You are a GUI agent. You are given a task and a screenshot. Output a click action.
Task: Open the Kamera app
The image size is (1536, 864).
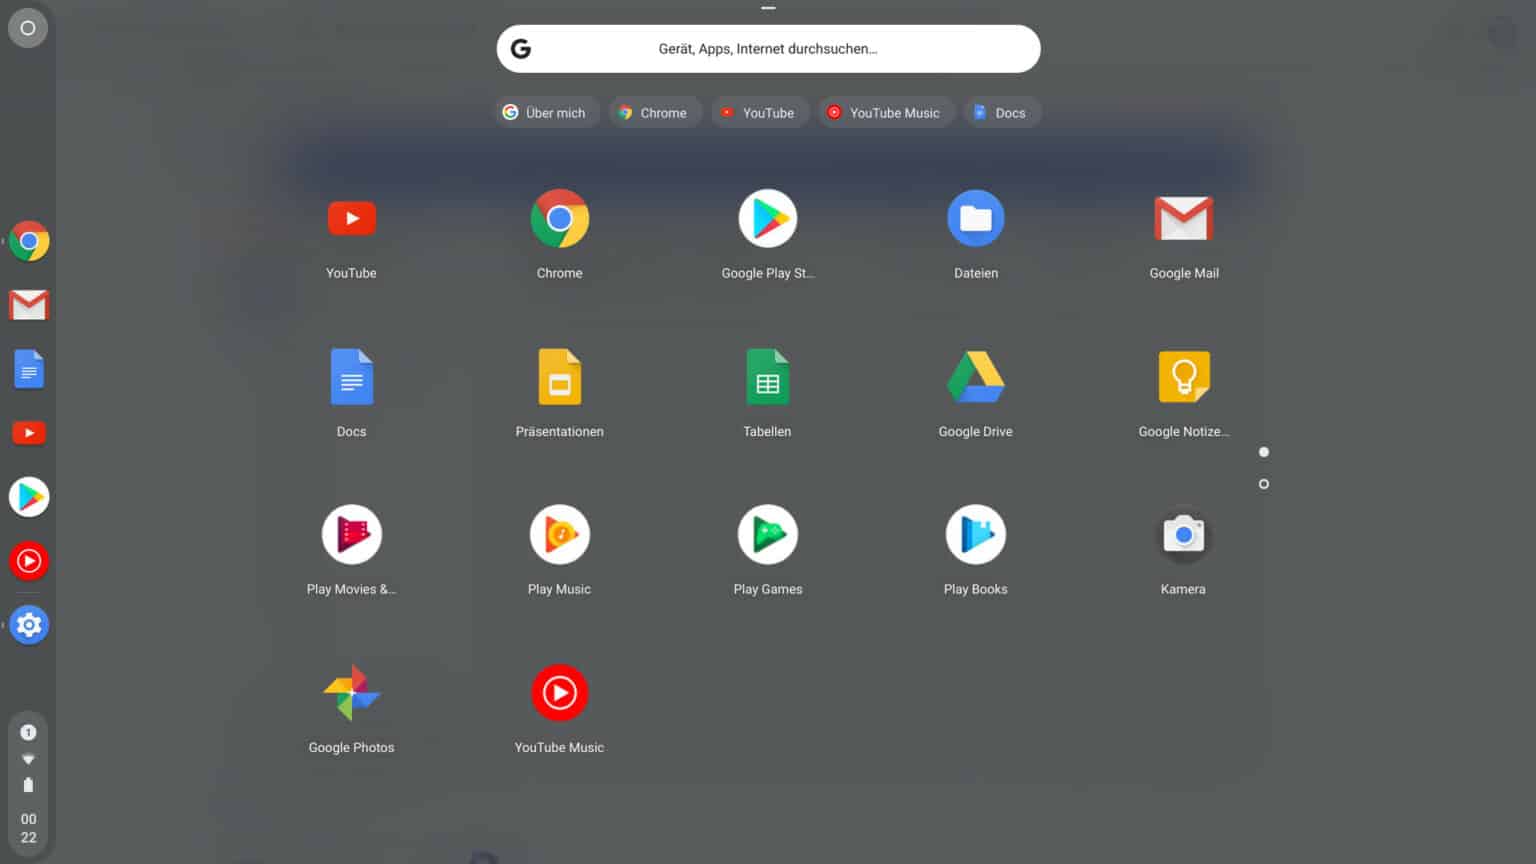(x=1184, y=535)
